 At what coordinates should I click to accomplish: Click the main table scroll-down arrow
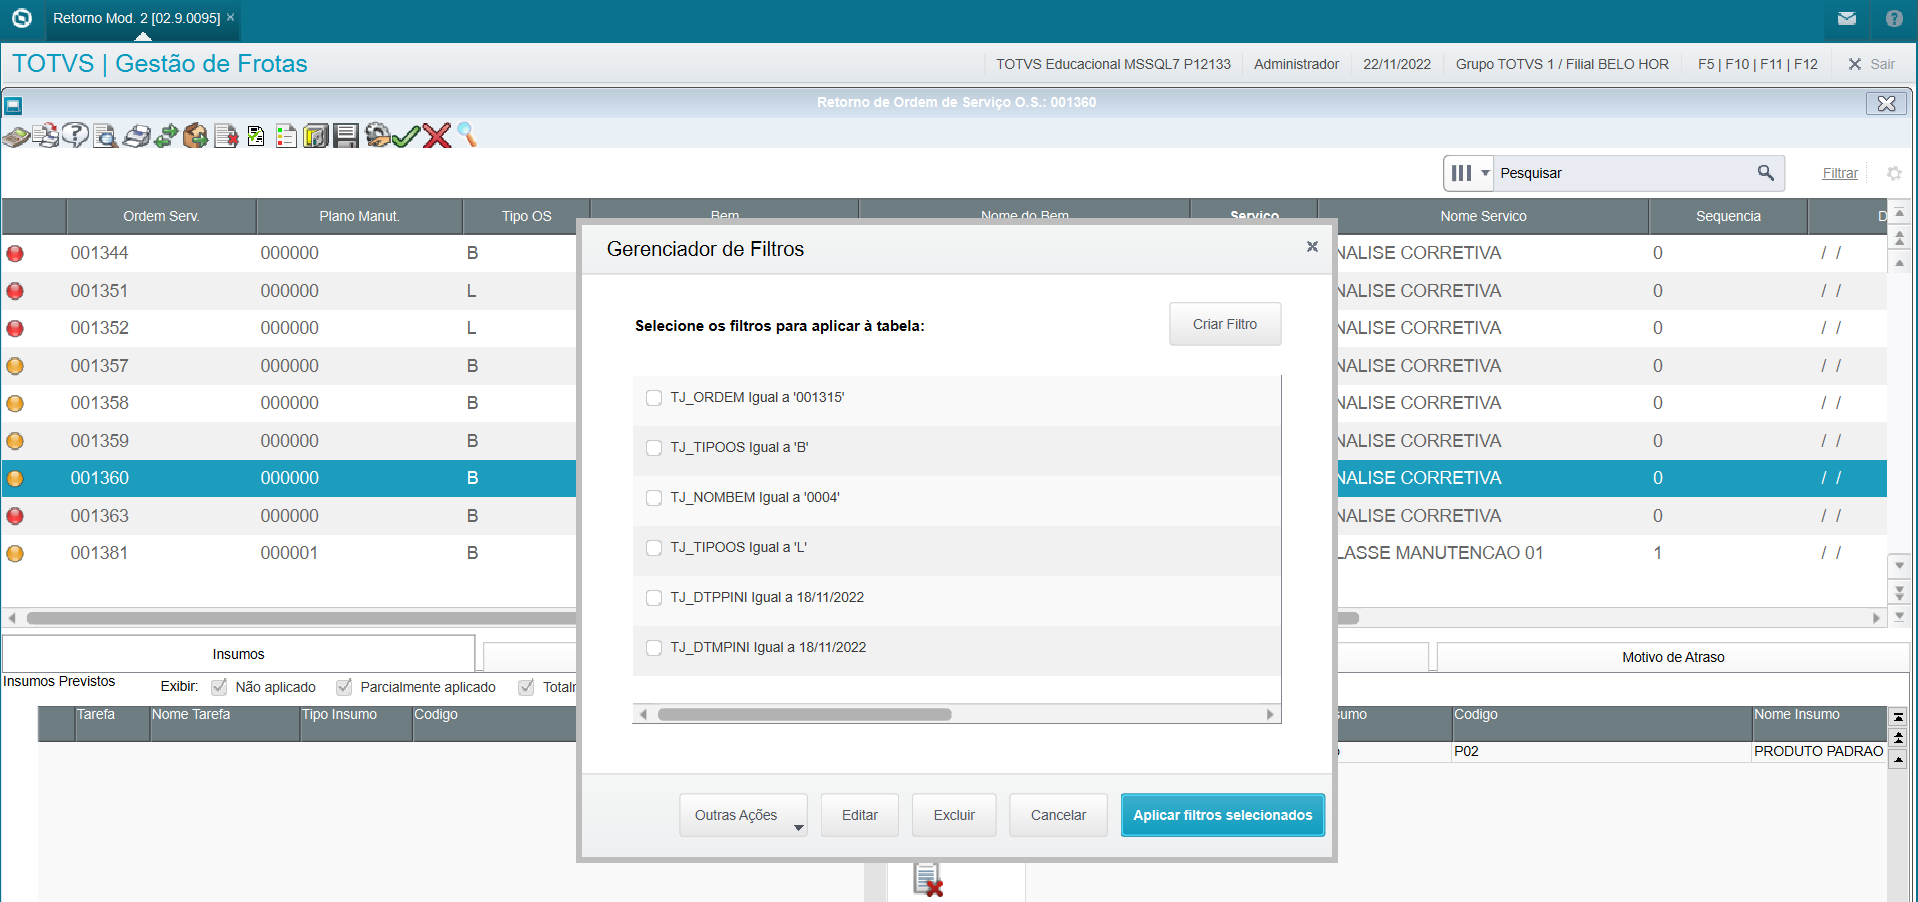[1899, 566]
